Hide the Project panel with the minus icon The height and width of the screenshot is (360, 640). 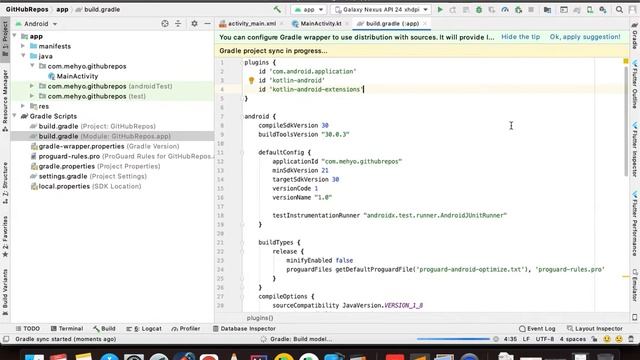tap(207, 24)
